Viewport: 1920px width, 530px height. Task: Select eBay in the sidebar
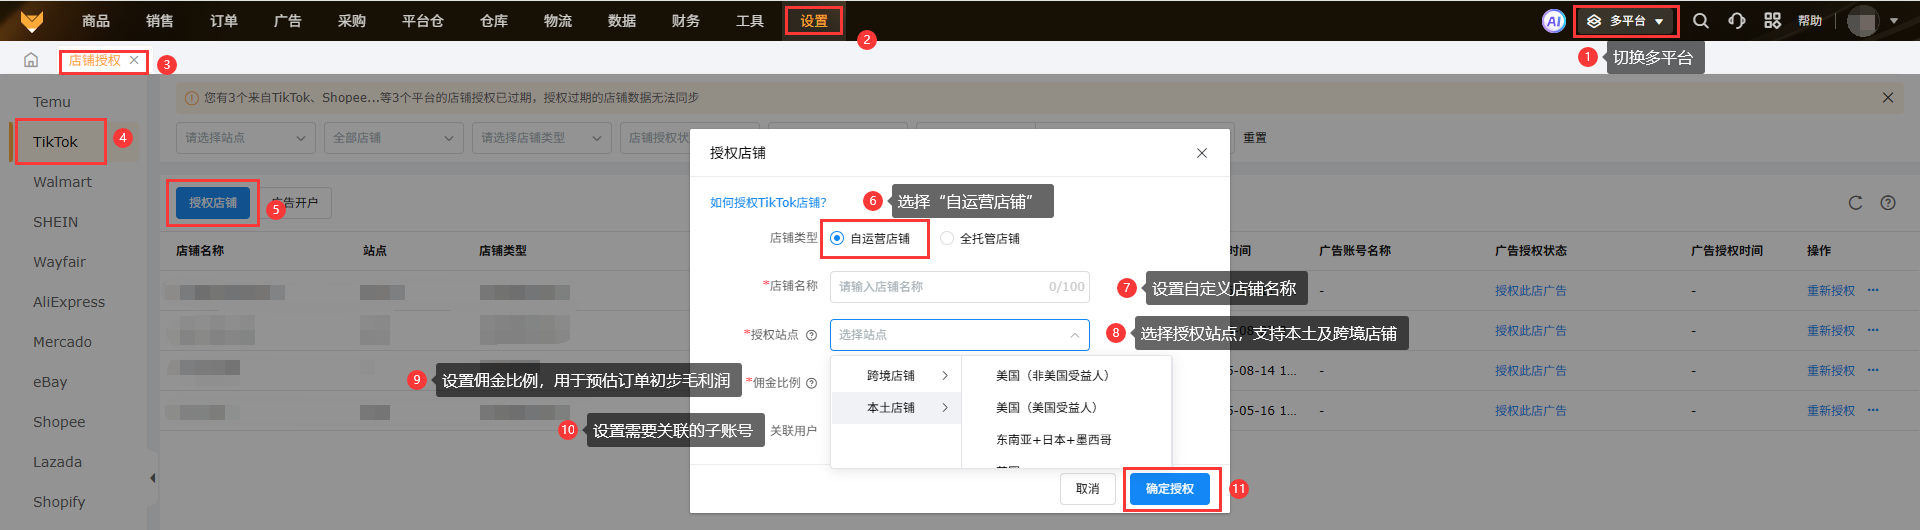click(x=50, y=382)
